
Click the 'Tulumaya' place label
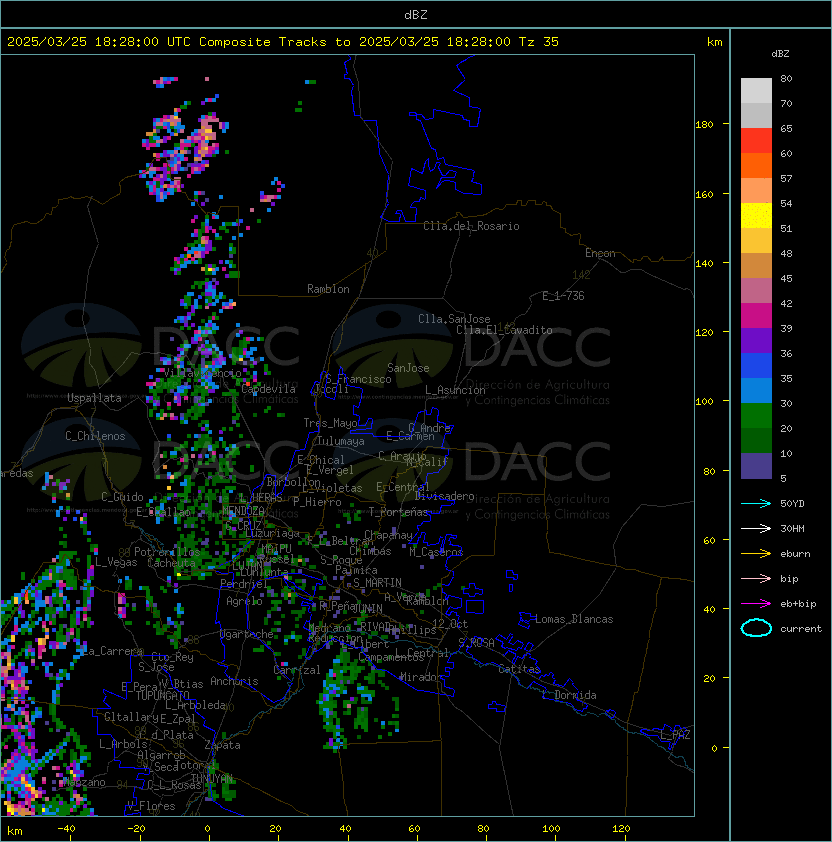[x=341, y=441]
